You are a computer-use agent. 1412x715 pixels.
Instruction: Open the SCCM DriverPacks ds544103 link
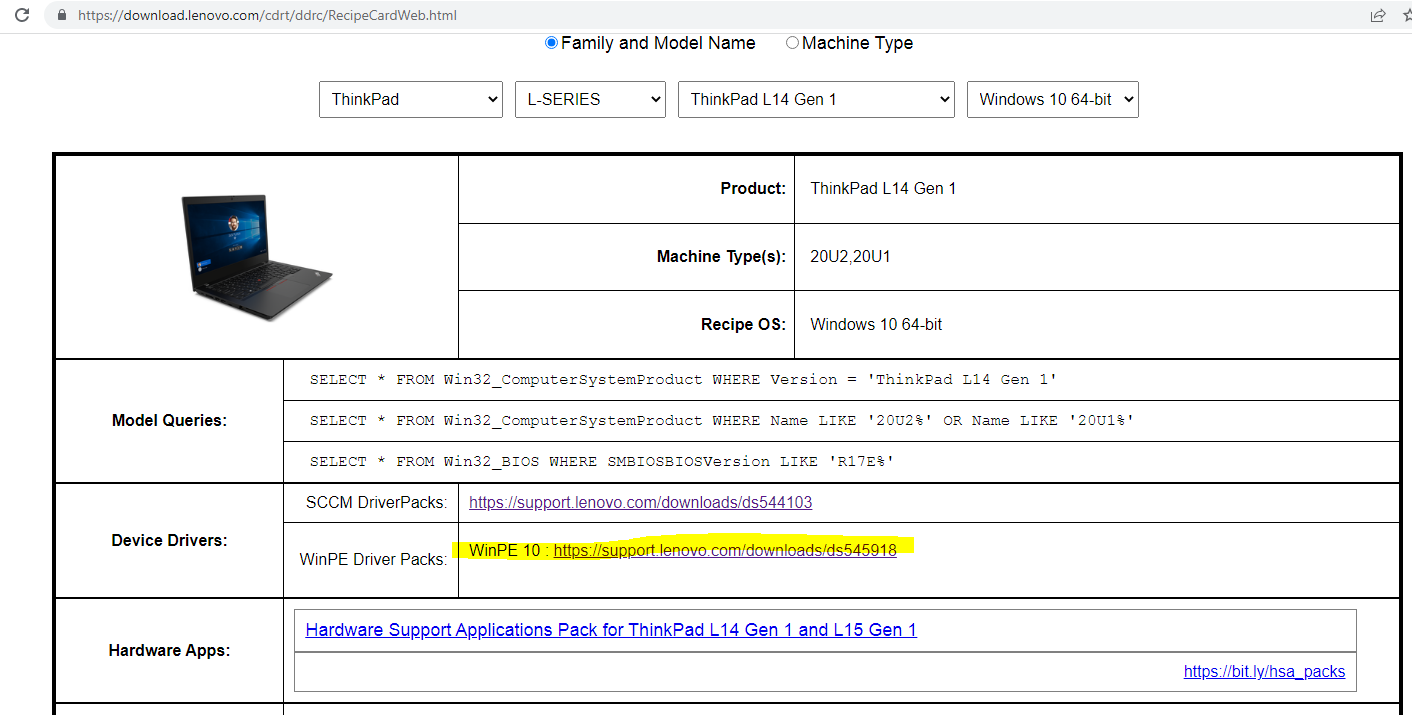pos(640,502)
